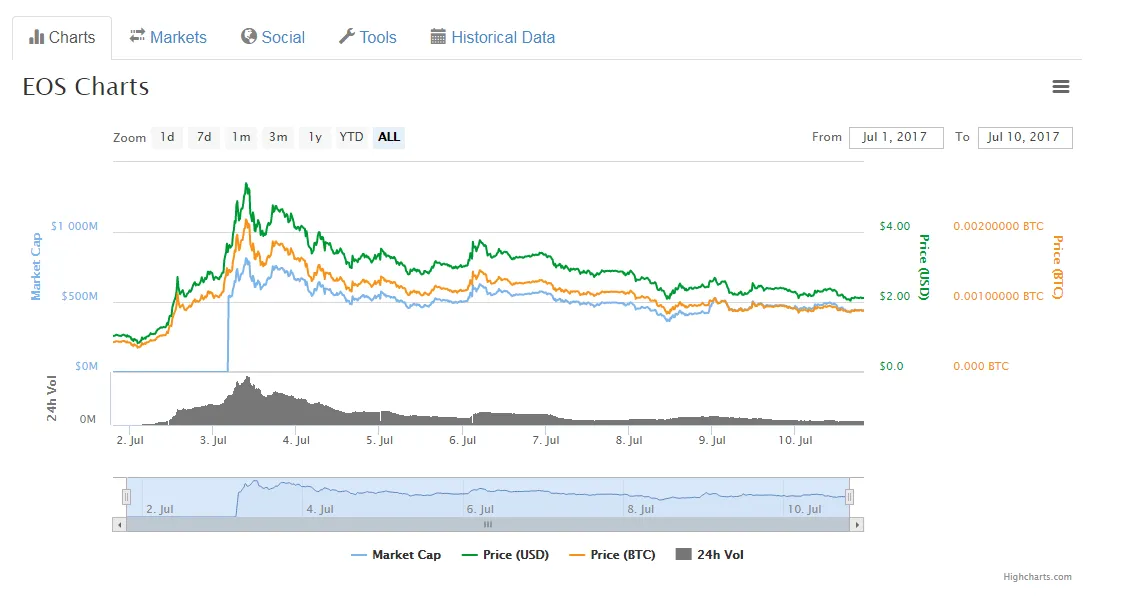Grab the navigator left range handle
The width and height of the screenshot is (1124, 602).
click(126, 497)
